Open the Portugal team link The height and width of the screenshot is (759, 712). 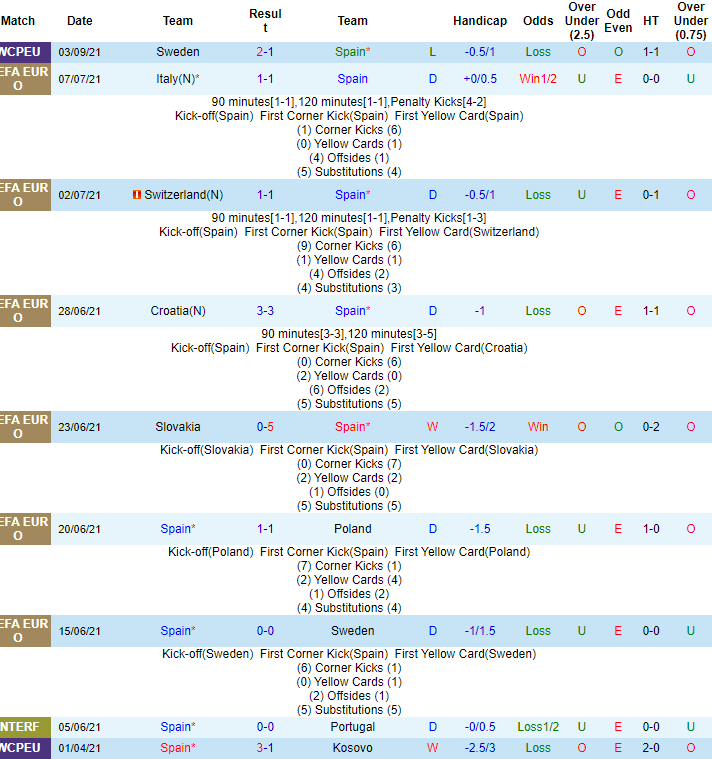click(x=352, y=727)
